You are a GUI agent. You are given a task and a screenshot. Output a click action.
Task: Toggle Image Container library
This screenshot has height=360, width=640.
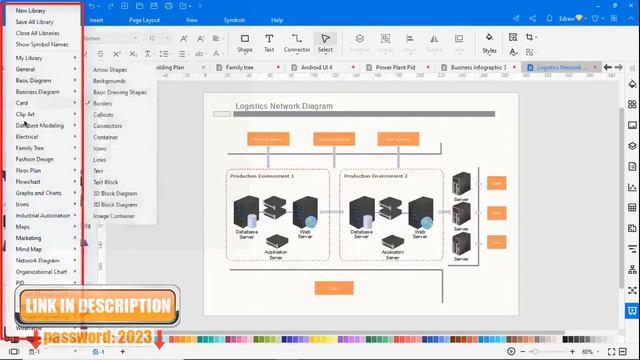click(x=114, y=216)
